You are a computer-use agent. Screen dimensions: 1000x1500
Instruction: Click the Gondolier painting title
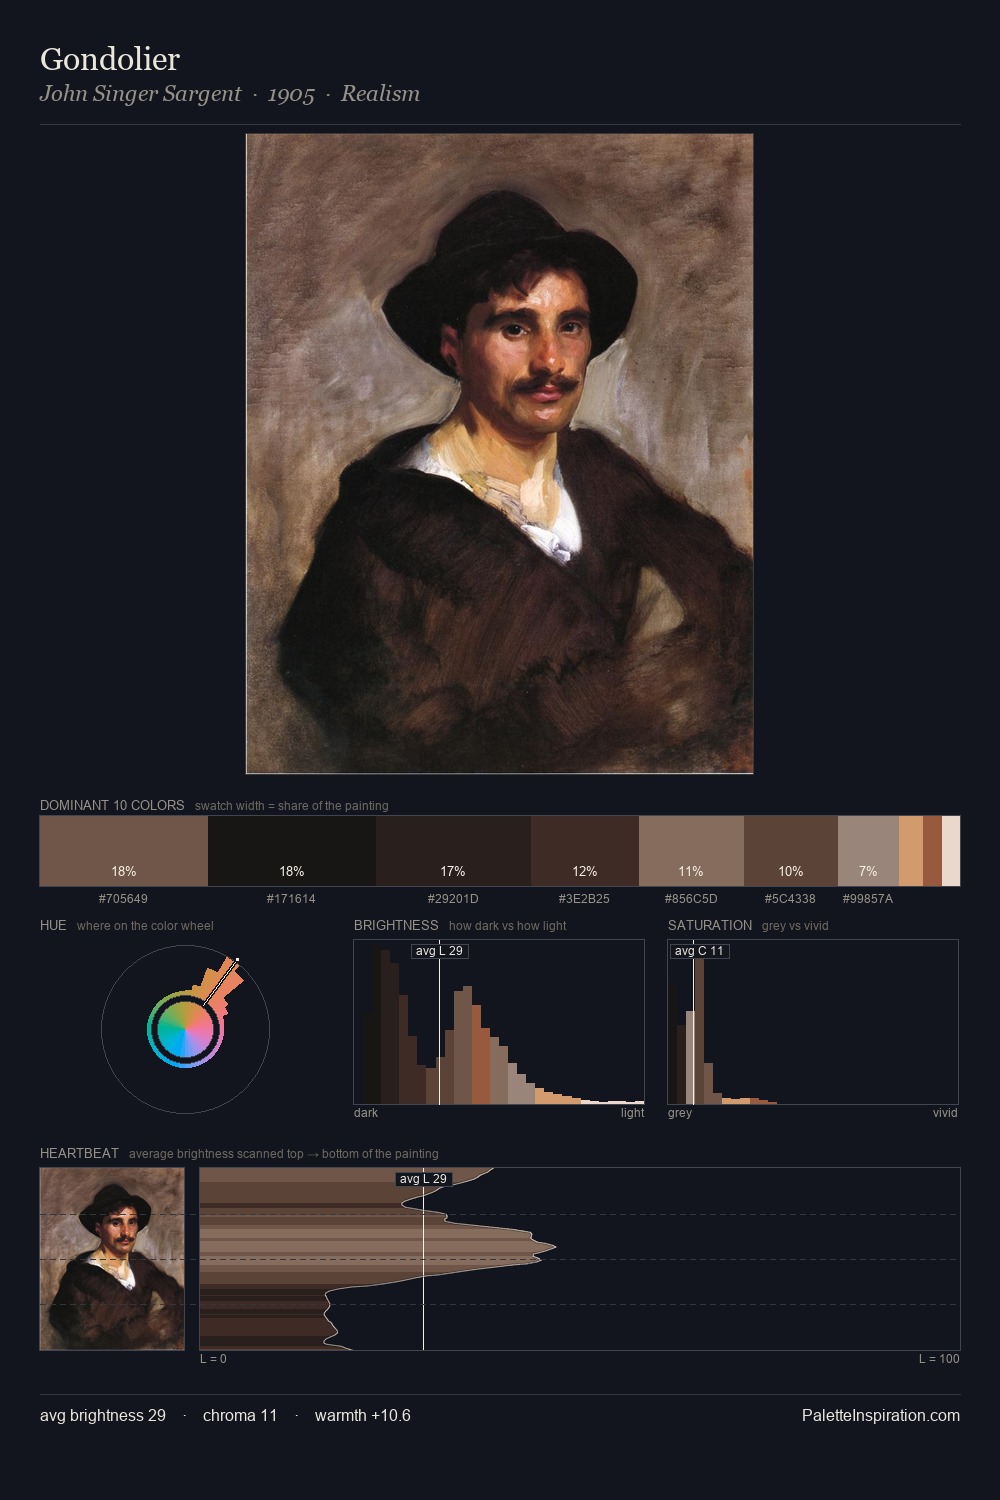tap(110, 59)
